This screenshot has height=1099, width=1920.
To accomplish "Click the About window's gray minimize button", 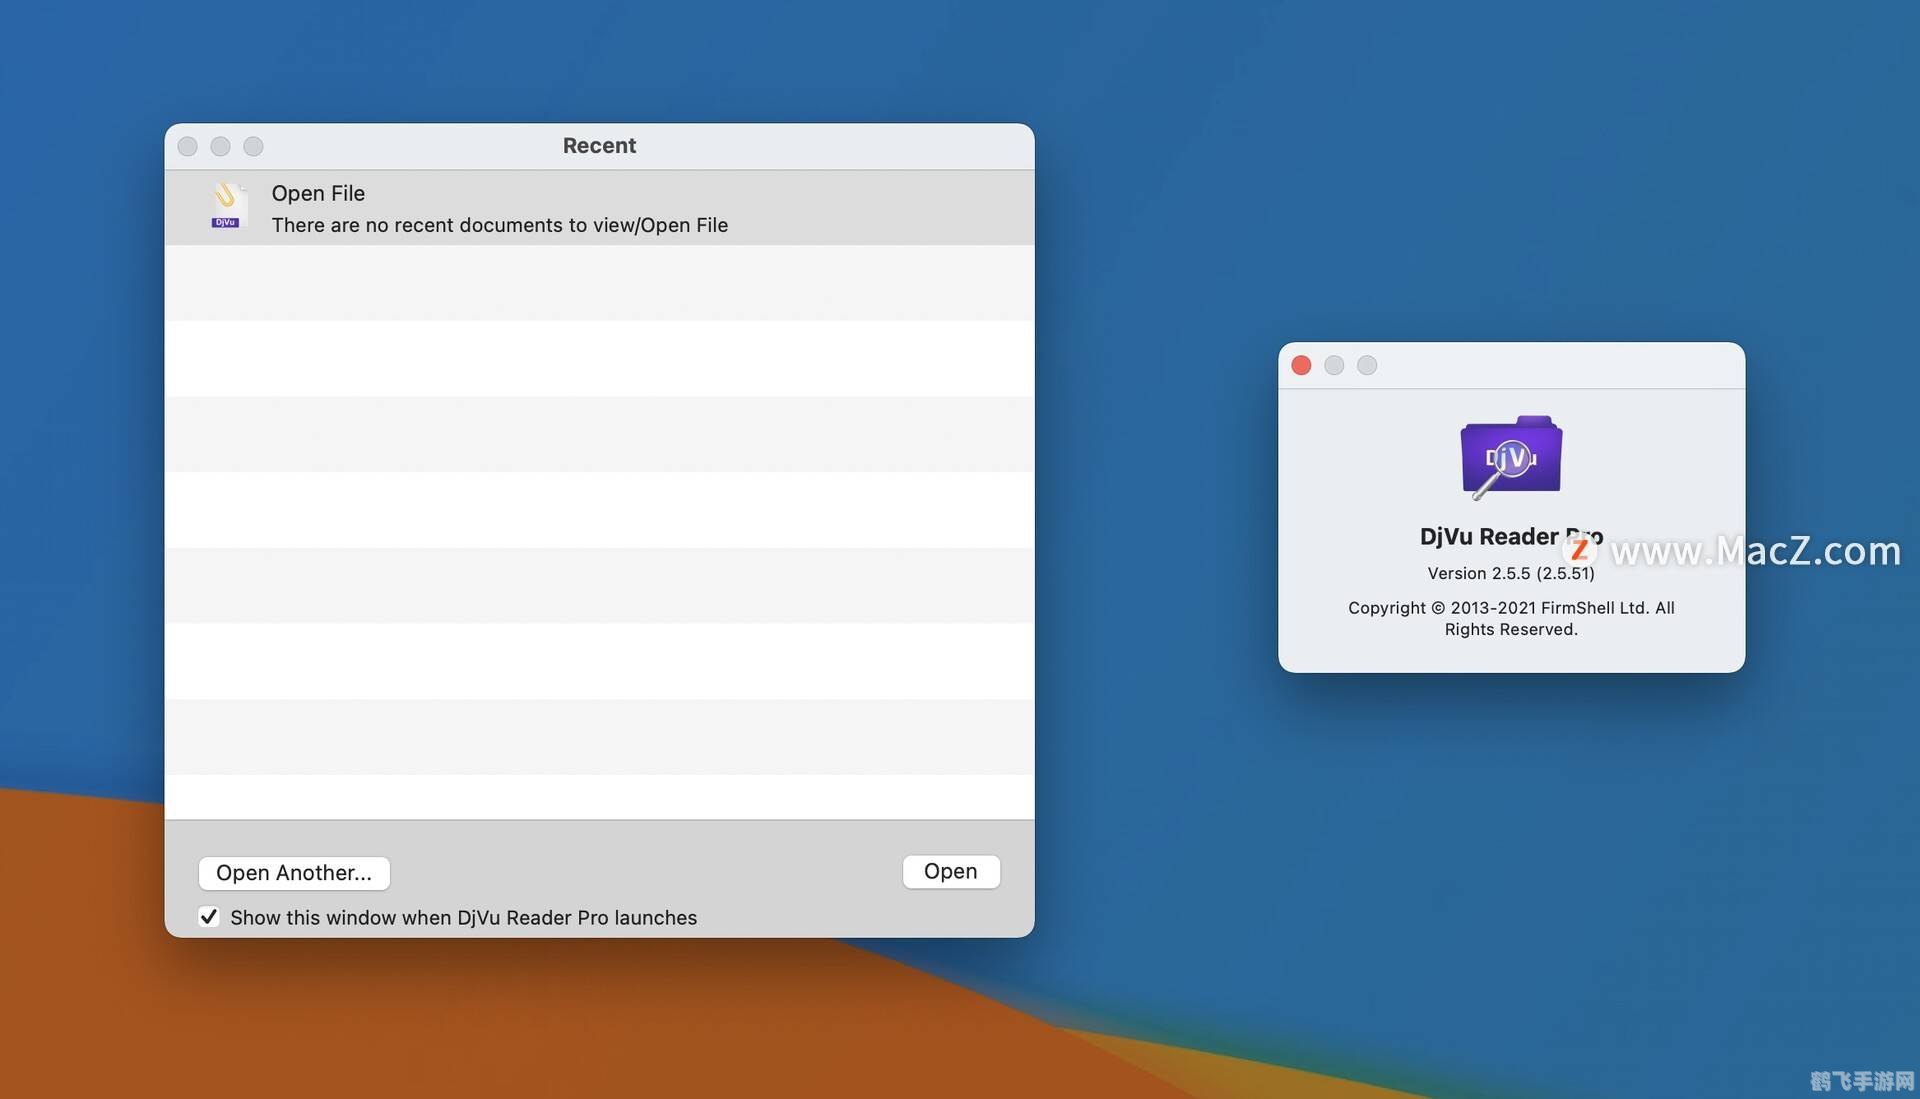I will click(1334, 366).
